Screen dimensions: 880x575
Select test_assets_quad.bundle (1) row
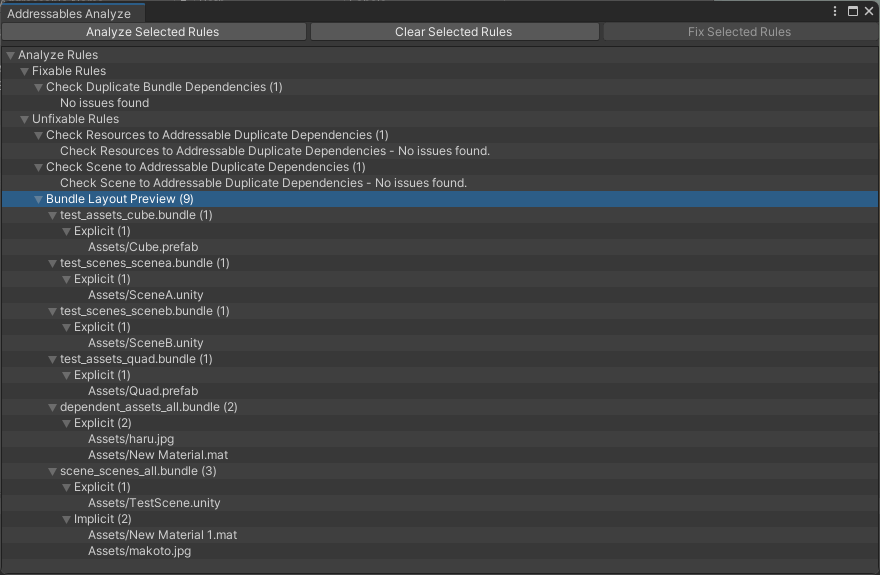coord(440,358)
